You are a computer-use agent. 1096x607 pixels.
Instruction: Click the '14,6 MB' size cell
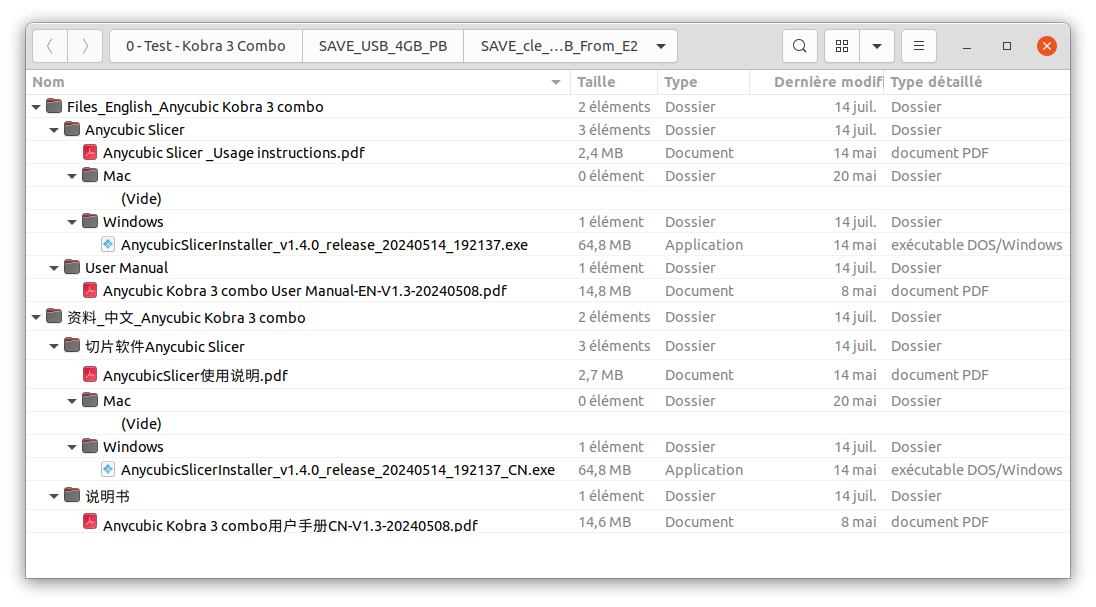[x=605, y=522]
